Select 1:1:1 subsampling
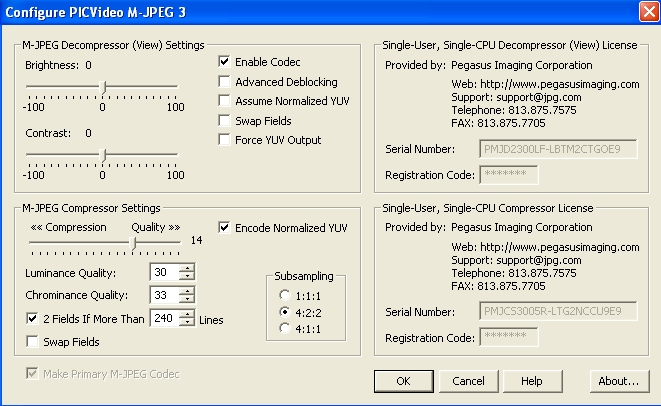The image size is (661, 406). pos(285,295)
